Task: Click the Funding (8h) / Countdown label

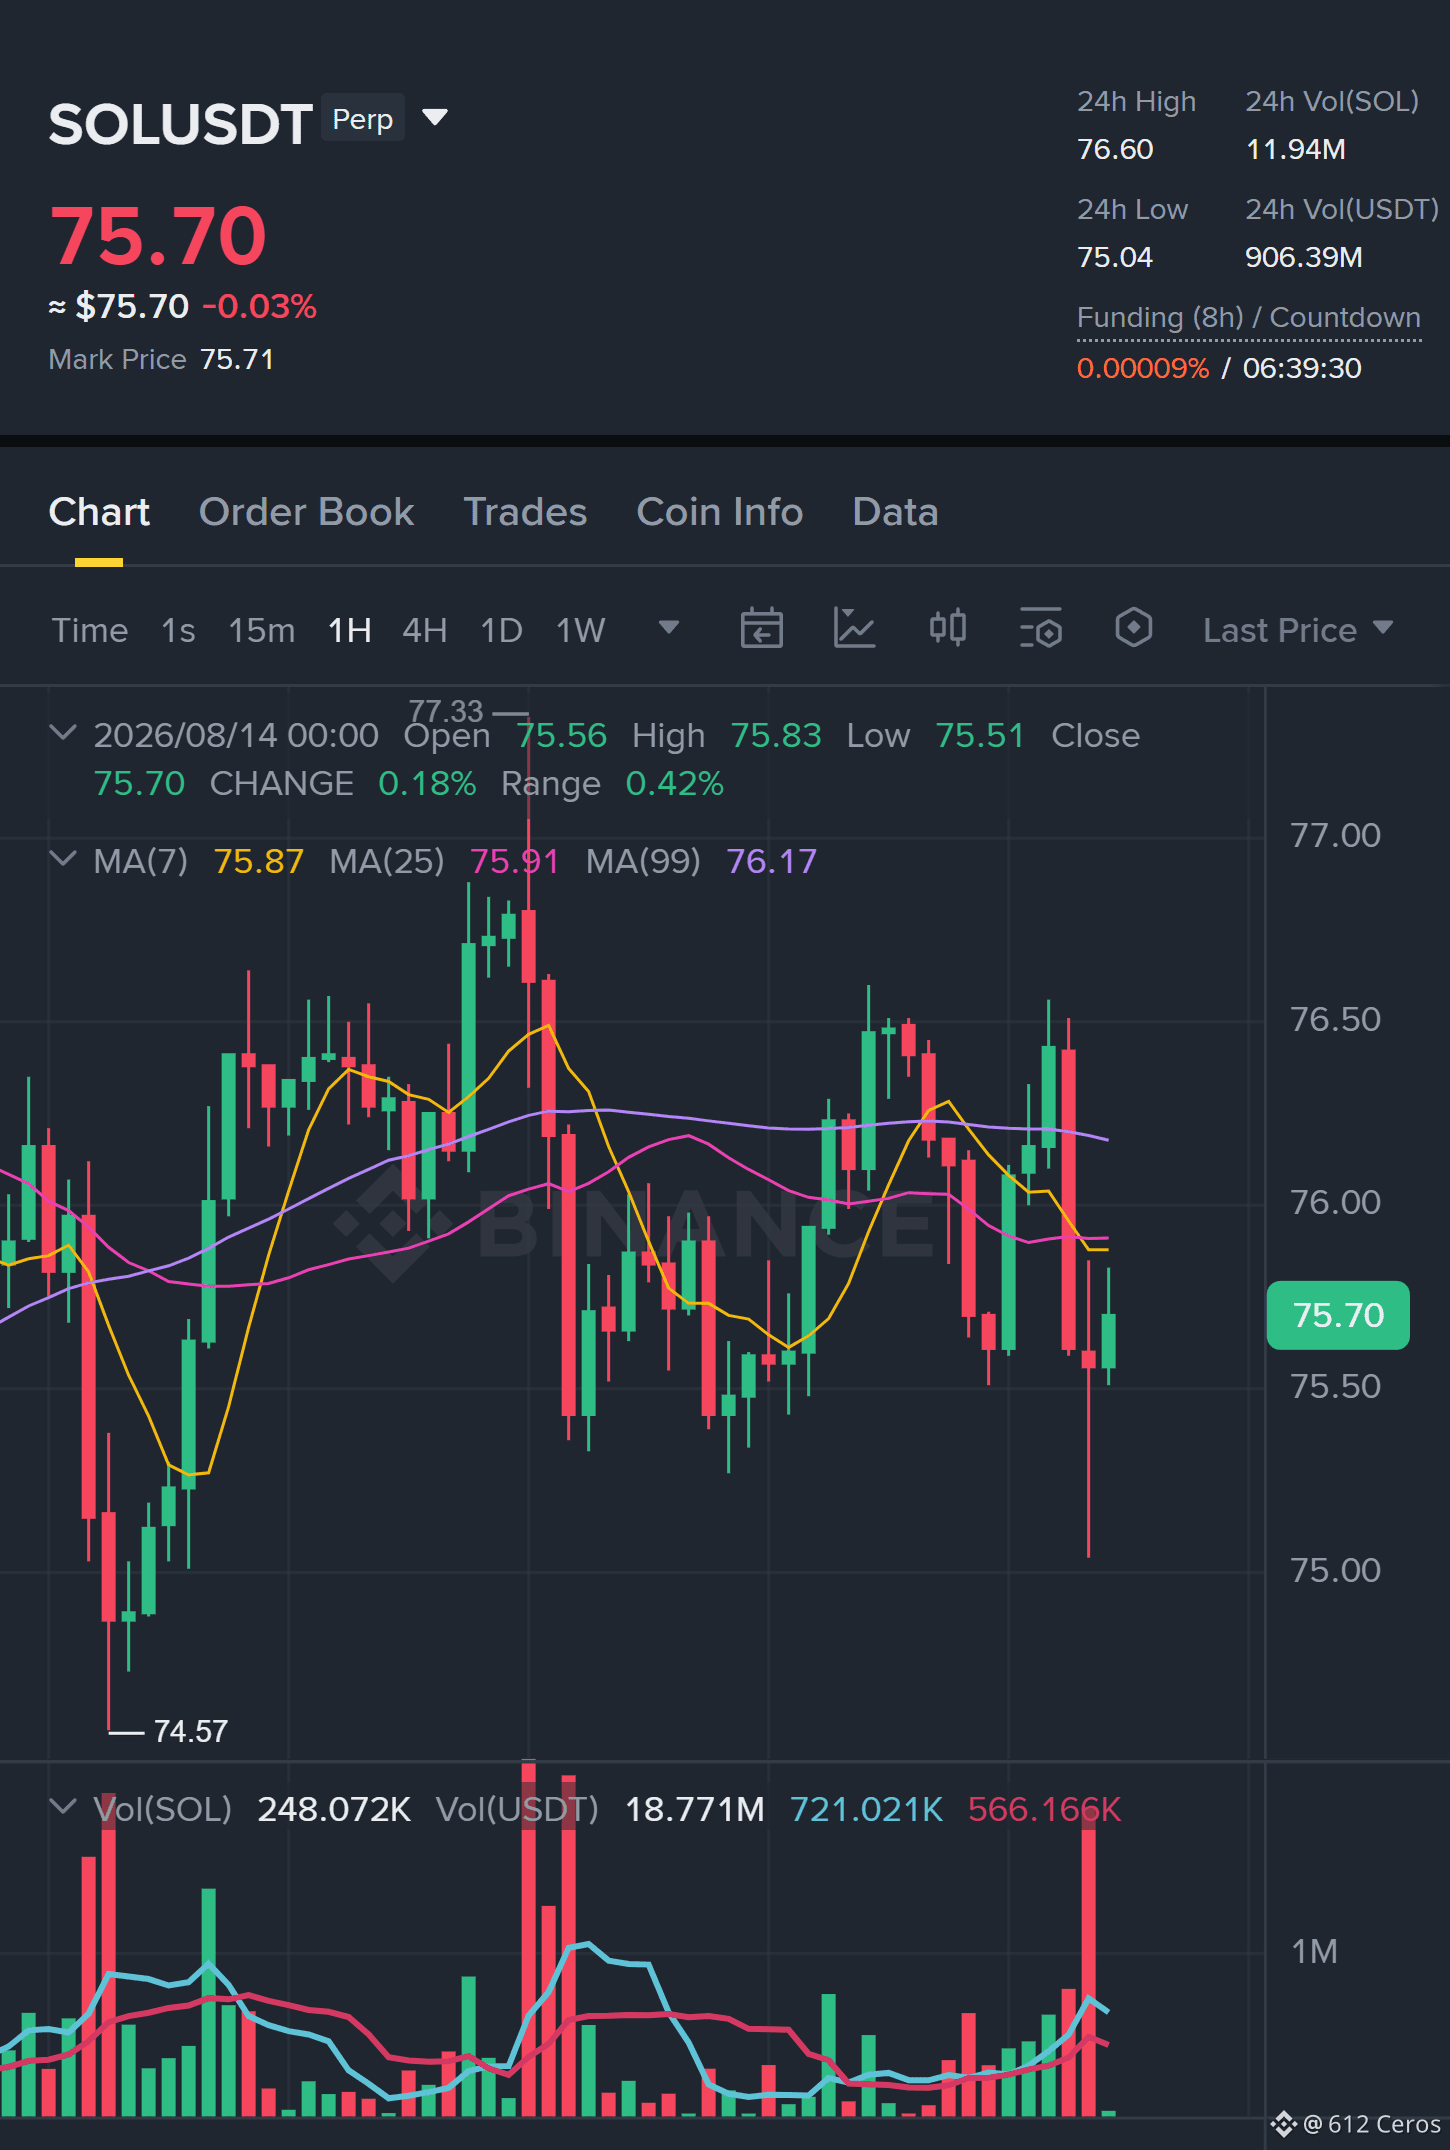Action: pos(1248,318)
